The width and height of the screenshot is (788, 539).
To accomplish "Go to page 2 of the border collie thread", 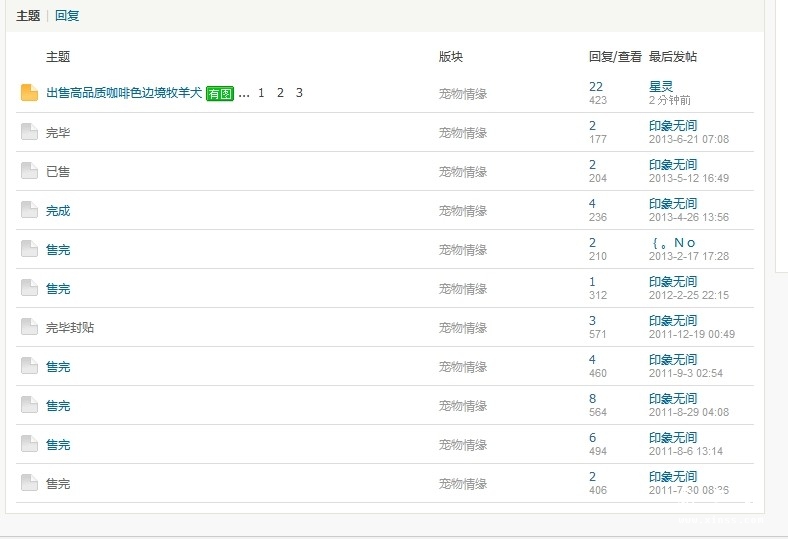I will pos(280,93).
